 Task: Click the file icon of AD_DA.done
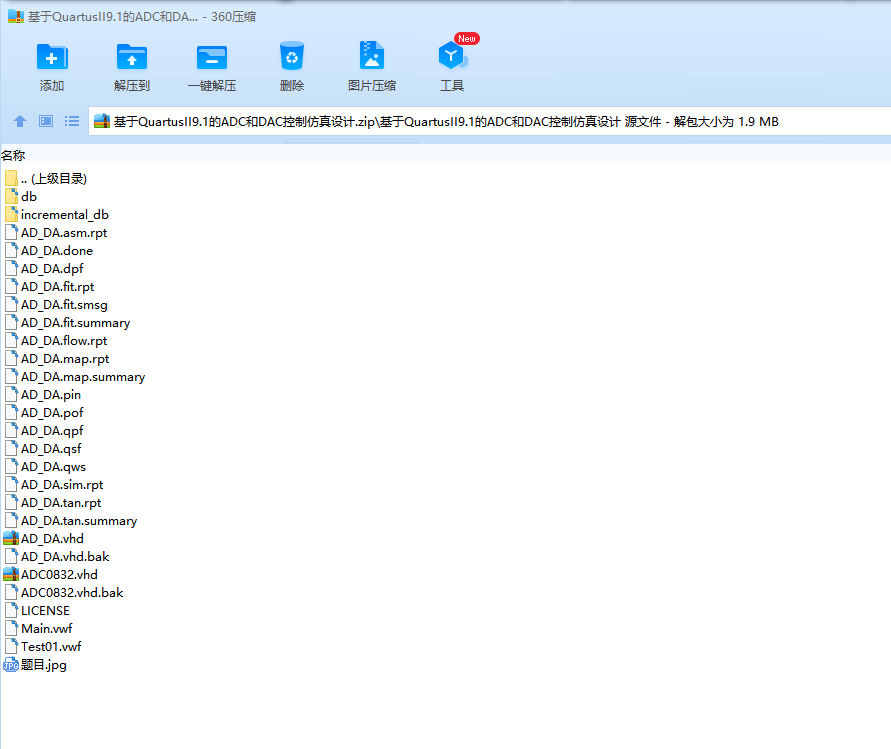pyautogui.click(x=11, y=251)
